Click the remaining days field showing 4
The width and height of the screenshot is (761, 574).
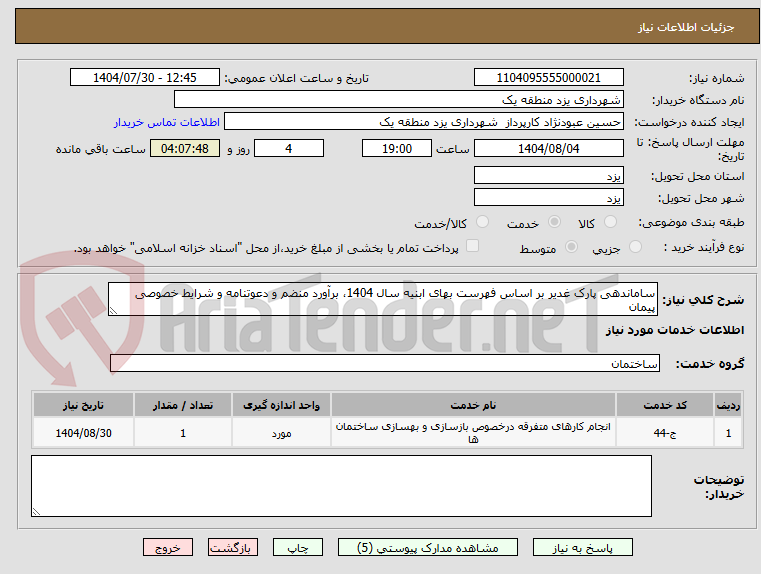pos(289,148)
